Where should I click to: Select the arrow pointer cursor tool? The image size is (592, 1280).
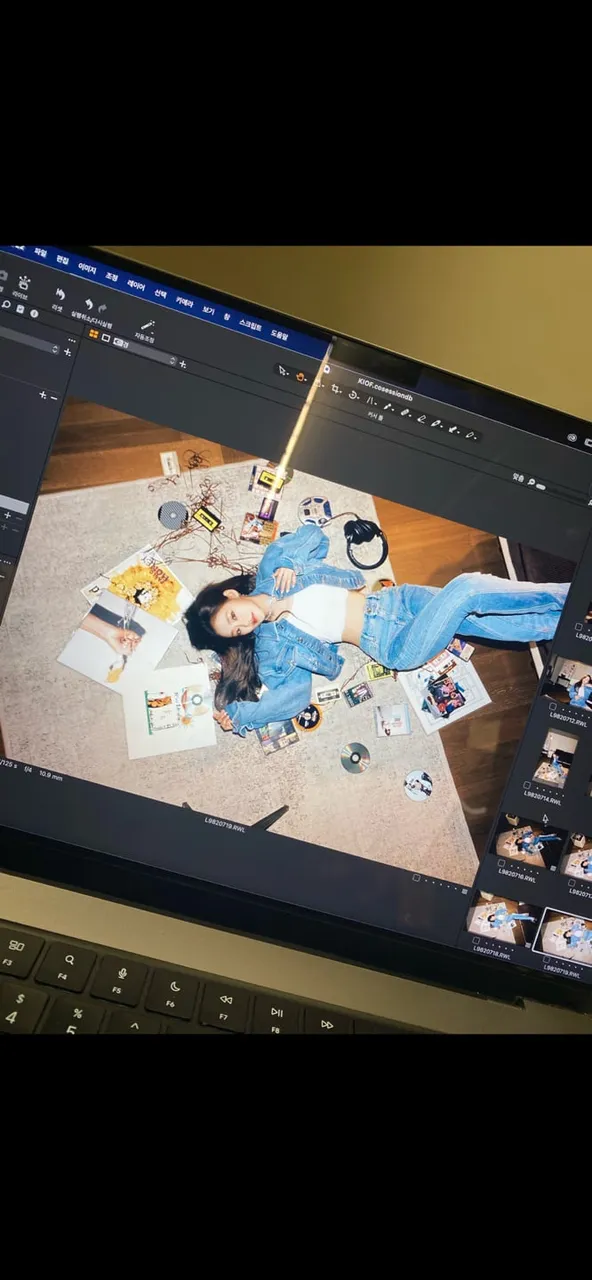[x=283, y=370]
